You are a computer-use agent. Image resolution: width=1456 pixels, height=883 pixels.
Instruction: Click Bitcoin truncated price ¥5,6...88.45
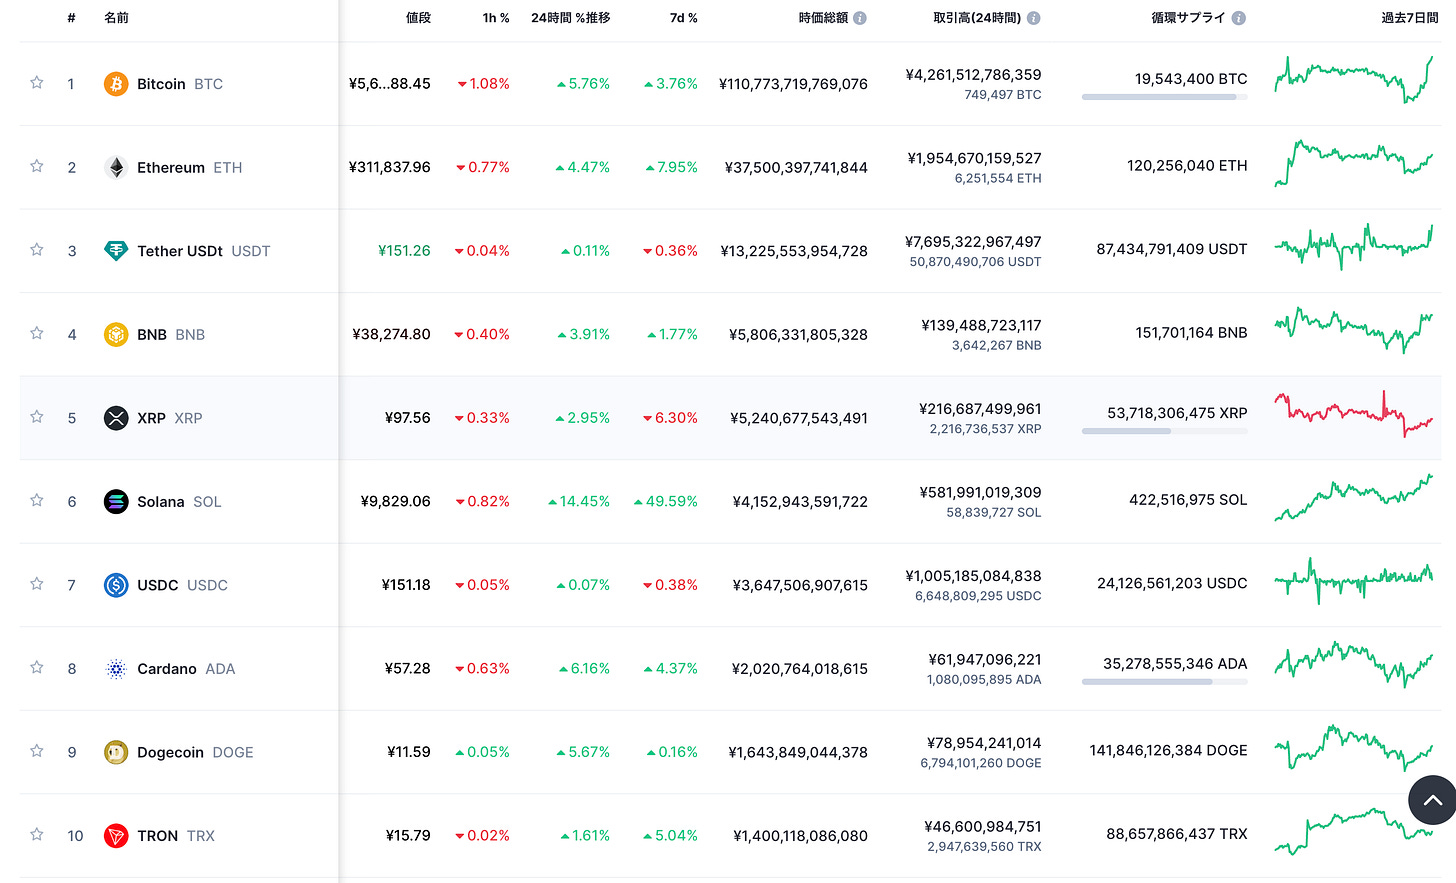tap(389, 84)
